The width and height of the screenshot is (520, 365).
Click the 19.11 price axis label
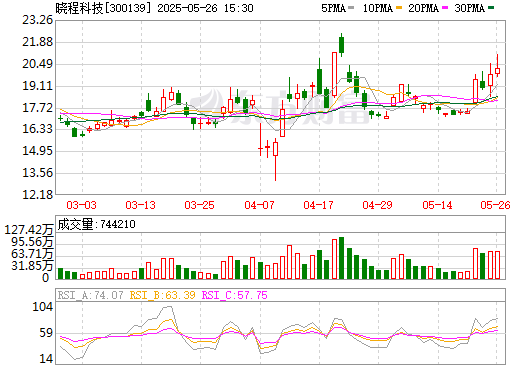pos(37,86)
